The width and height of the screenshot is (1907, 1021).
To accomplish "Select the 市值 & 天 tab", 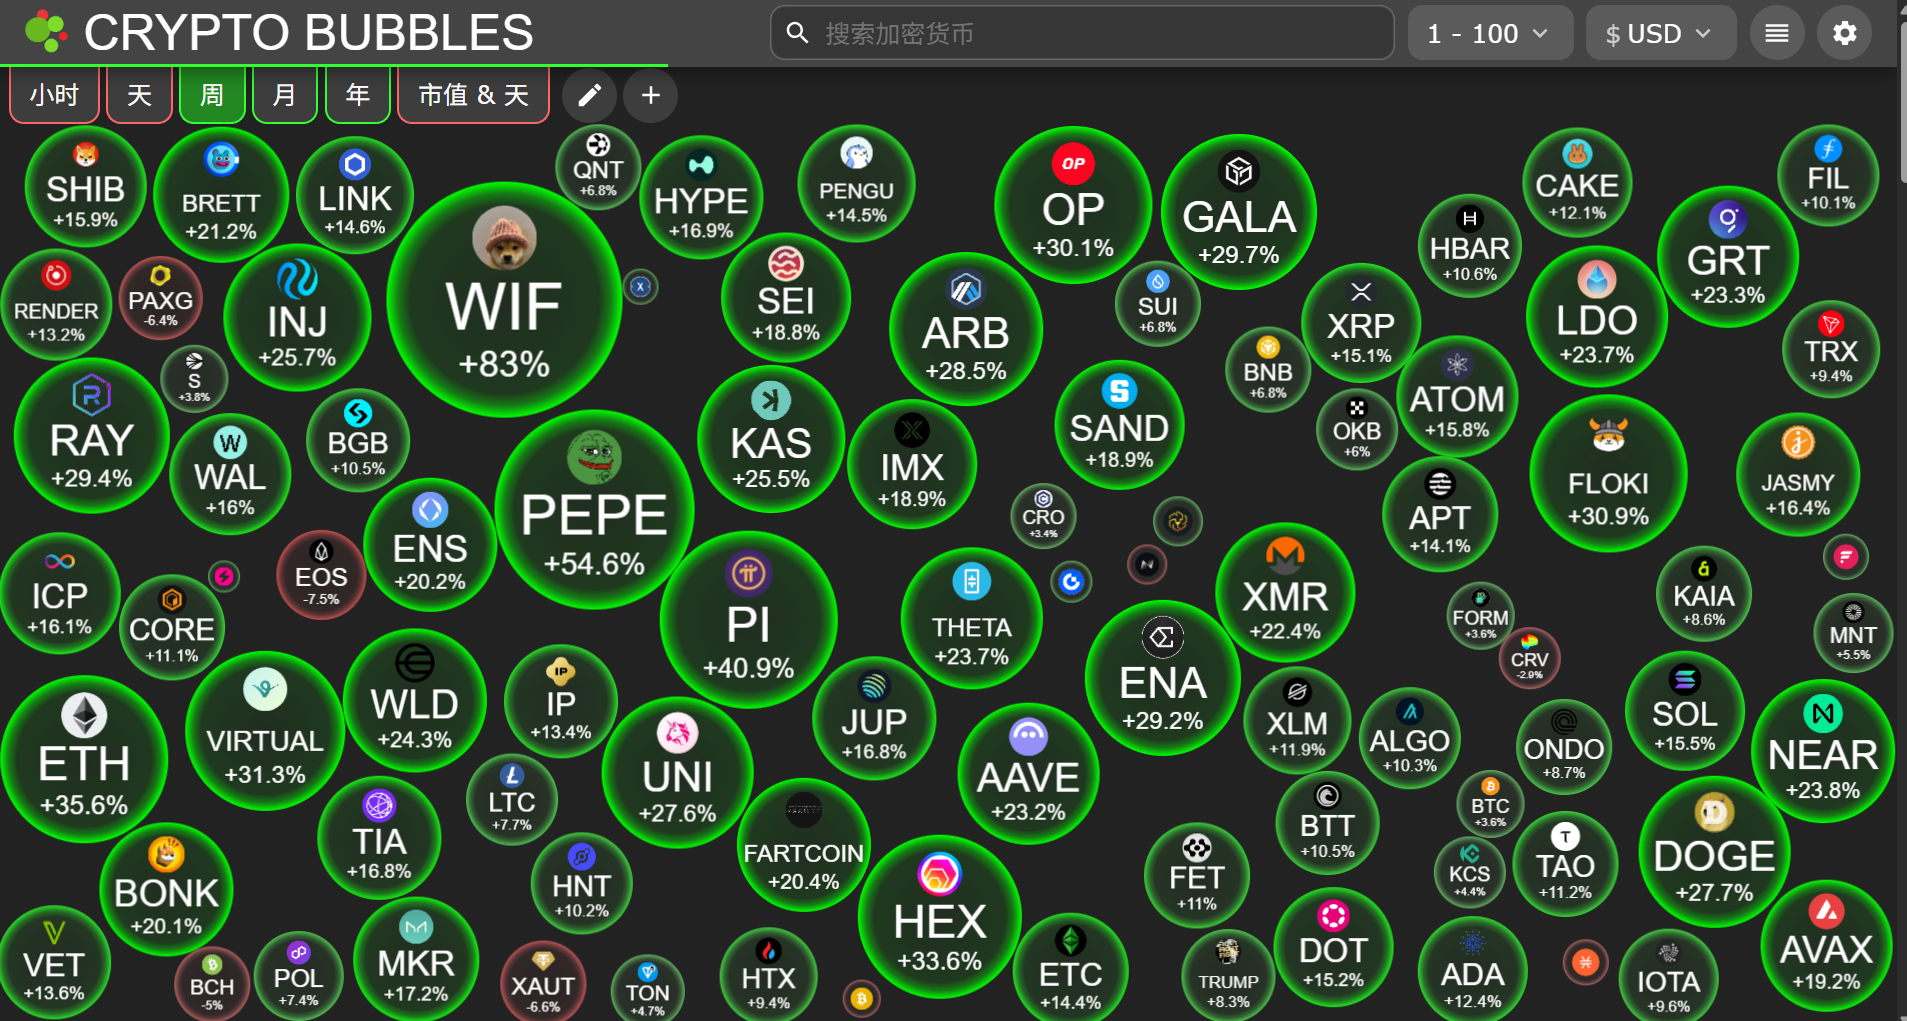I will pyautogui.click(x=473, y=96).
